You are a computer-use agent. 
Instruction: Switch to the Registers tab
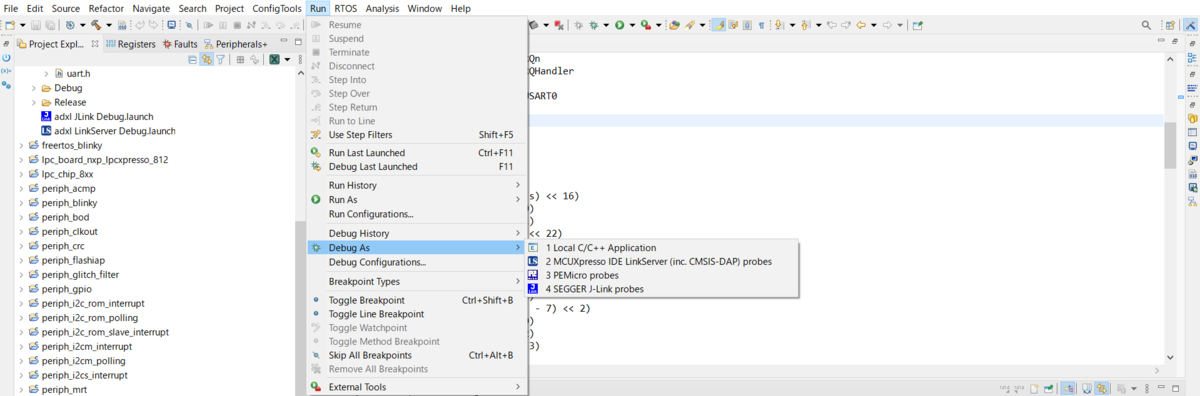point(129,44)
